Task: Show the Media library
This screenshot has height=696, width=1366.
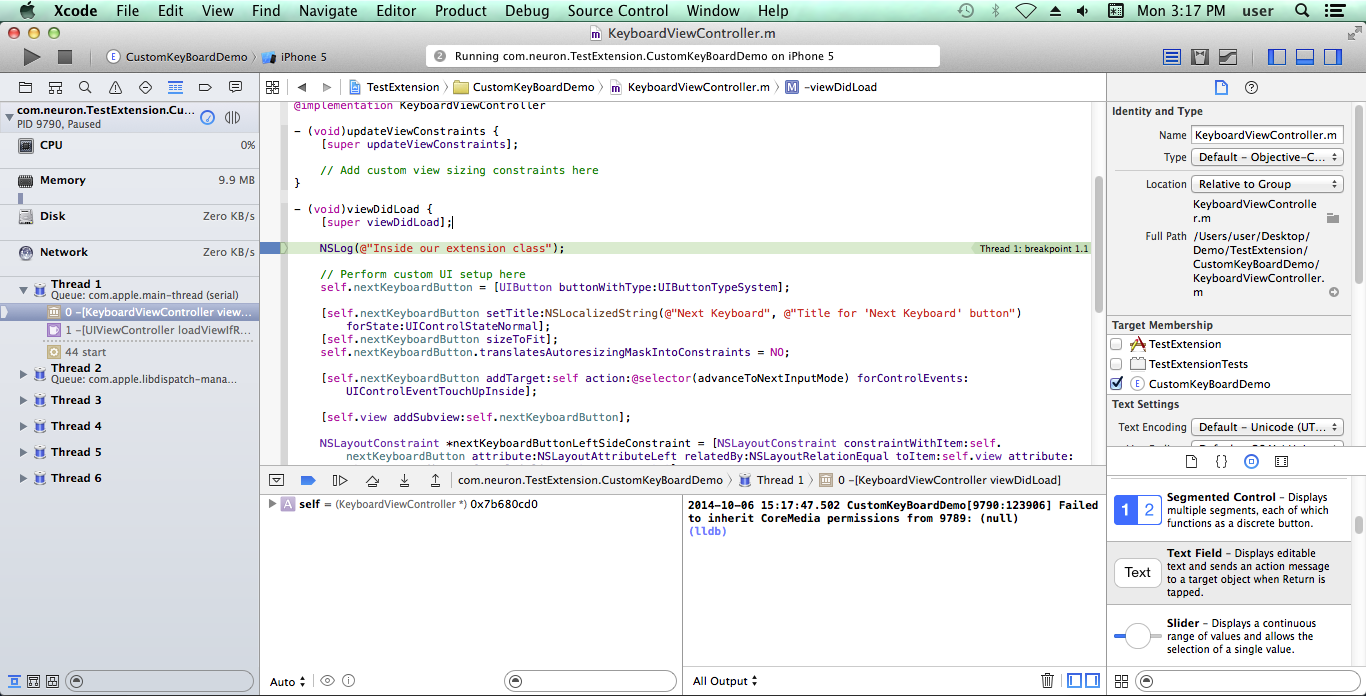Action: [1281, 462]
